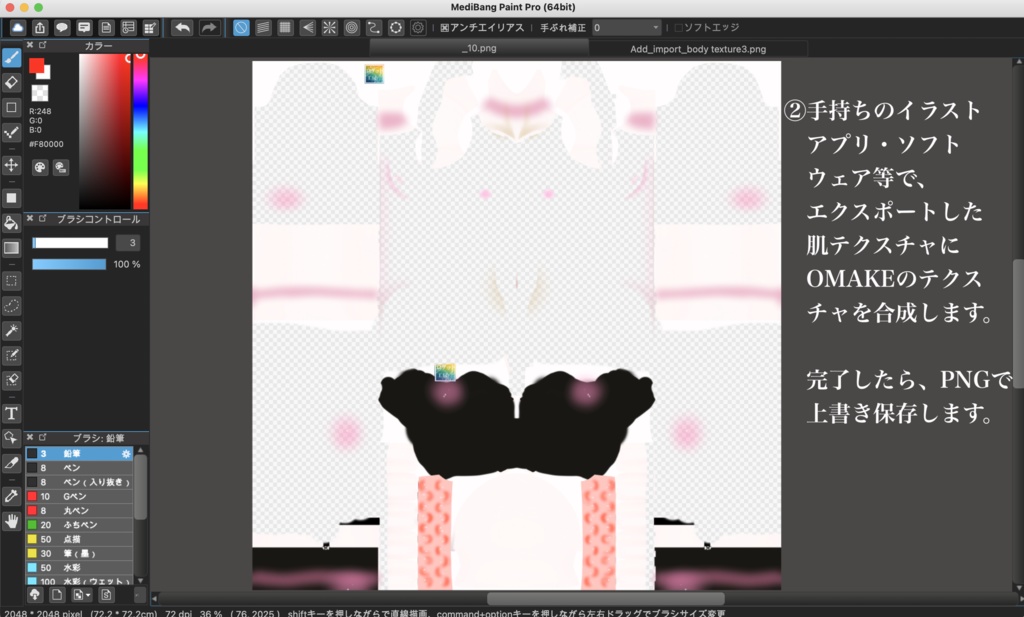Select the 丸ペン brush

point(79,511)
